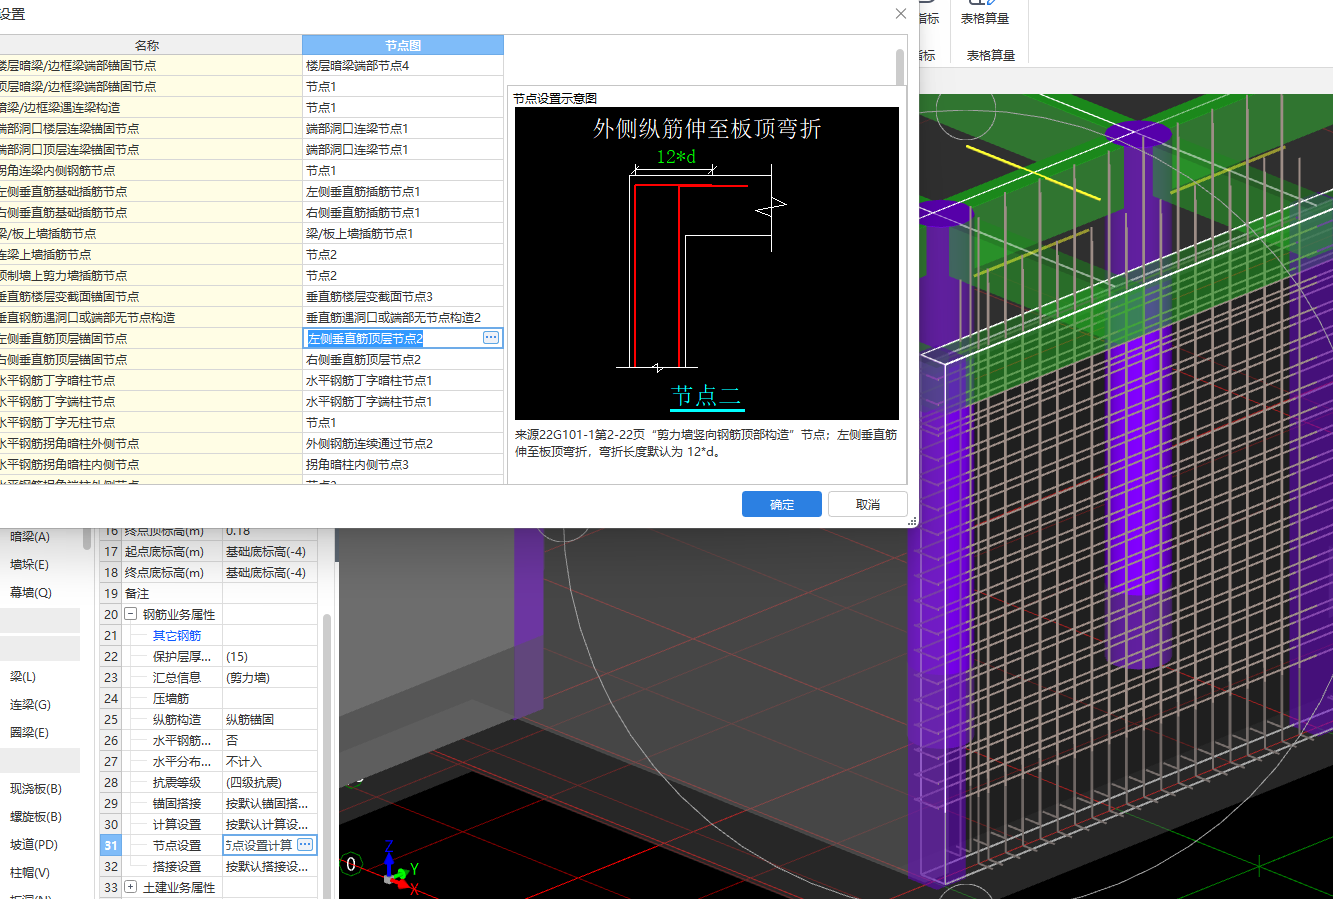
Task: Close the 设置 dialog with X
Action: click(x=901, y=14)
